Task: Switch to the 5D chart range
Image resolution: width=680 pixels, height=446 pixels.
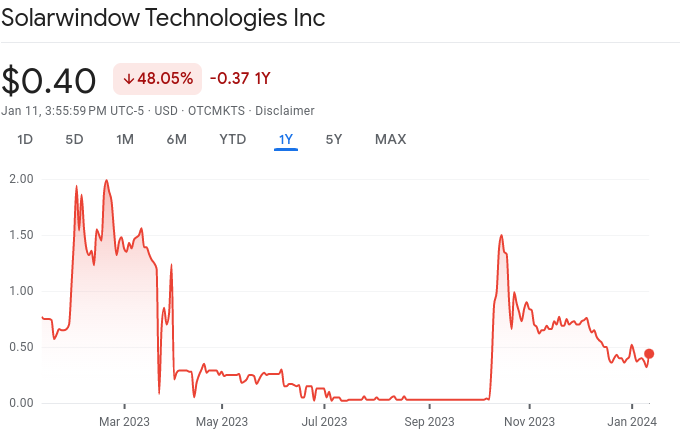Action: [x=74, y=139]
